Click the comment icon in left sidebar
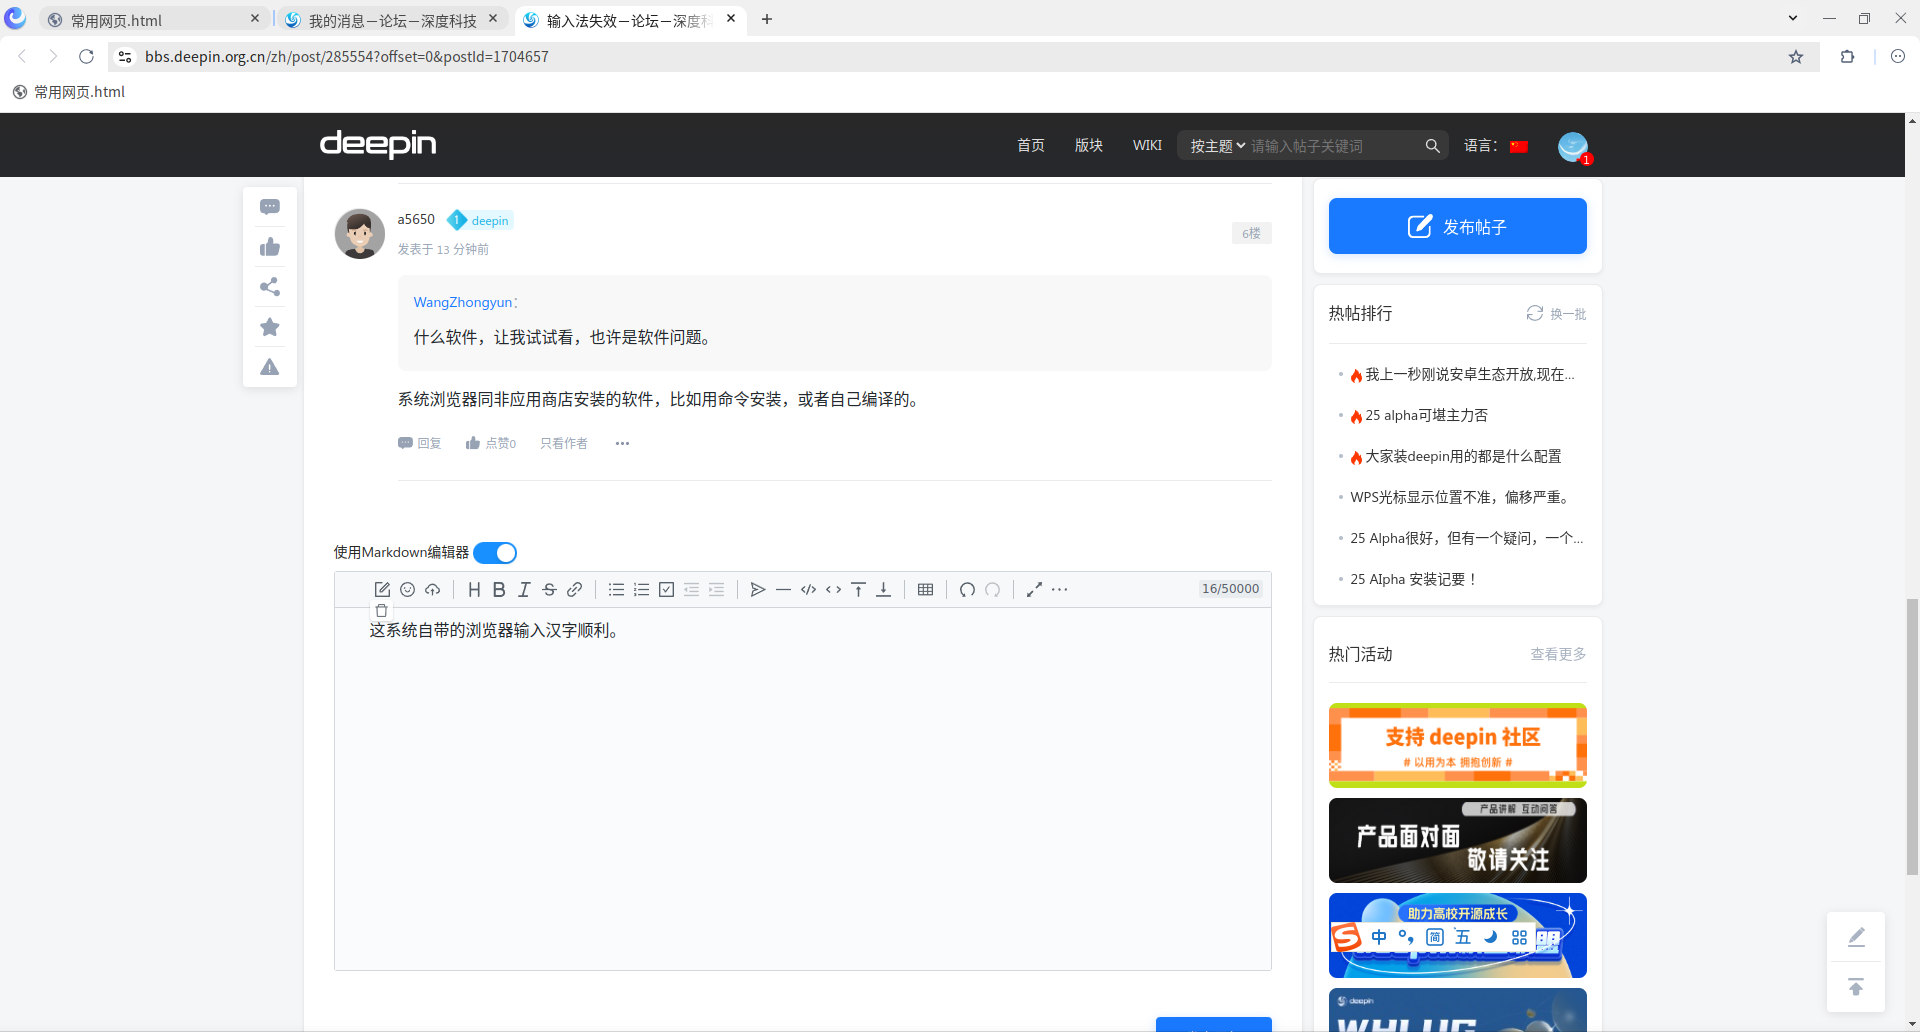 pos(270,207)
